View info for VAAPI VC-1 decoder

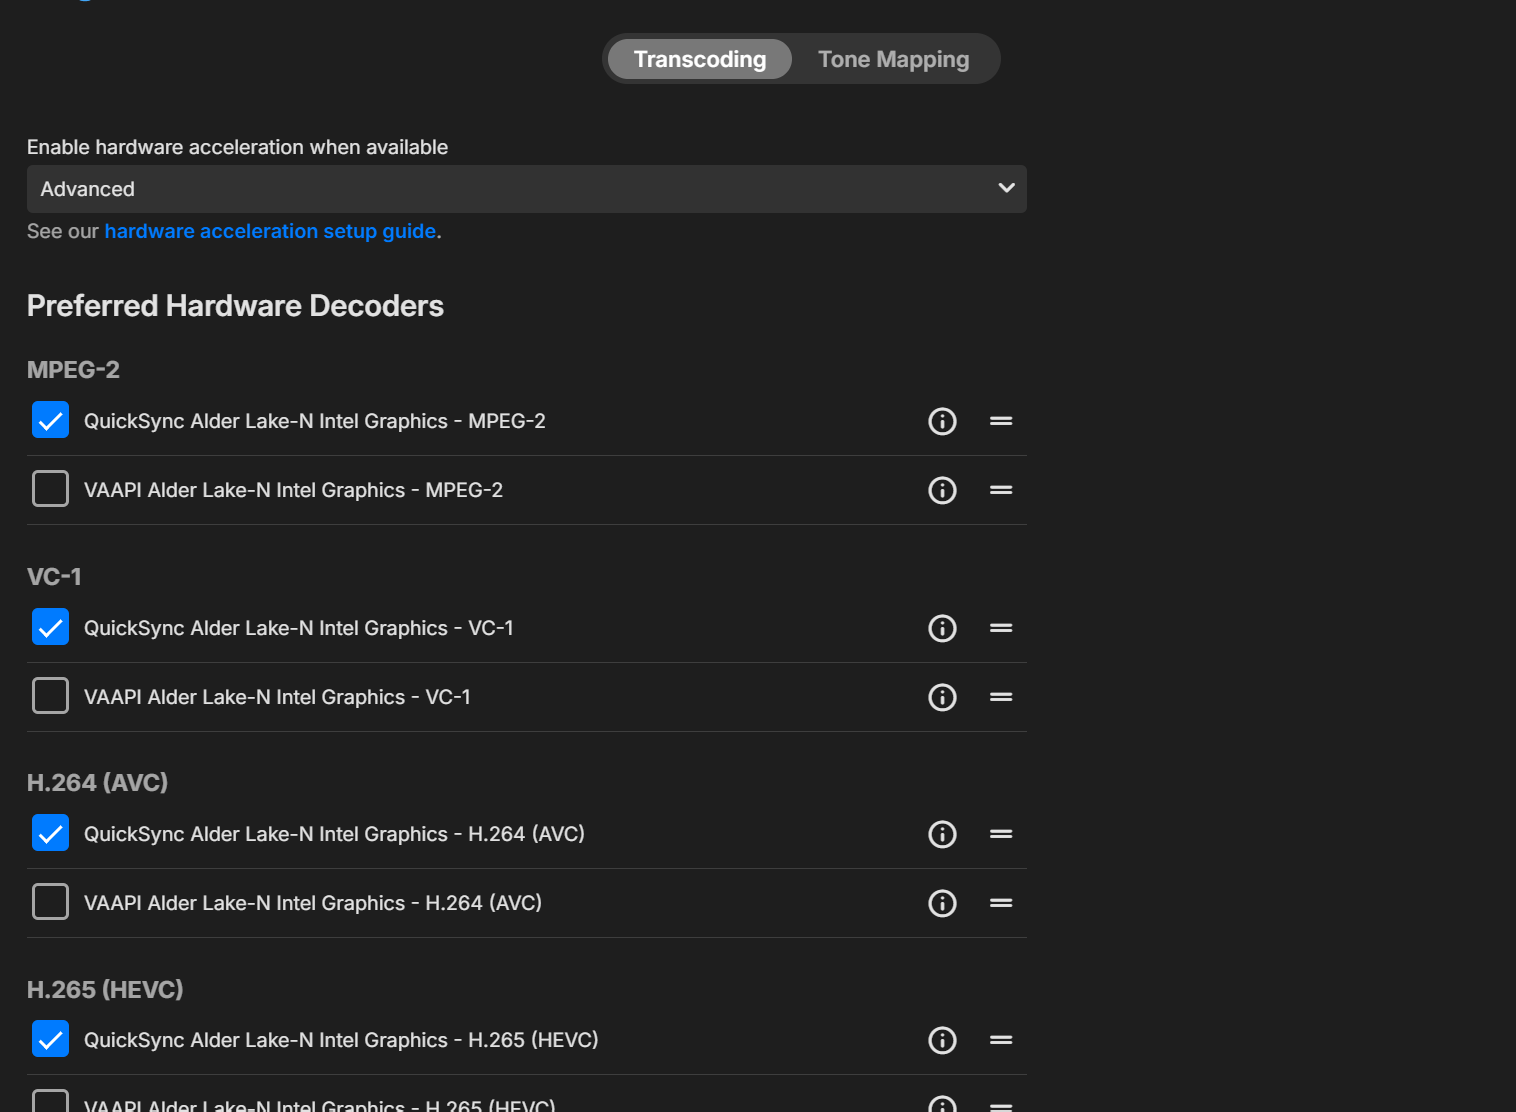(942, 697)
